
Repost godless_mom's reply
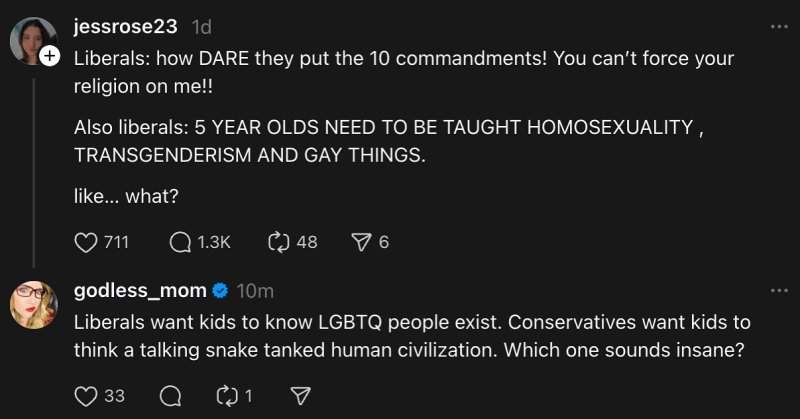(x=225, y=396)
